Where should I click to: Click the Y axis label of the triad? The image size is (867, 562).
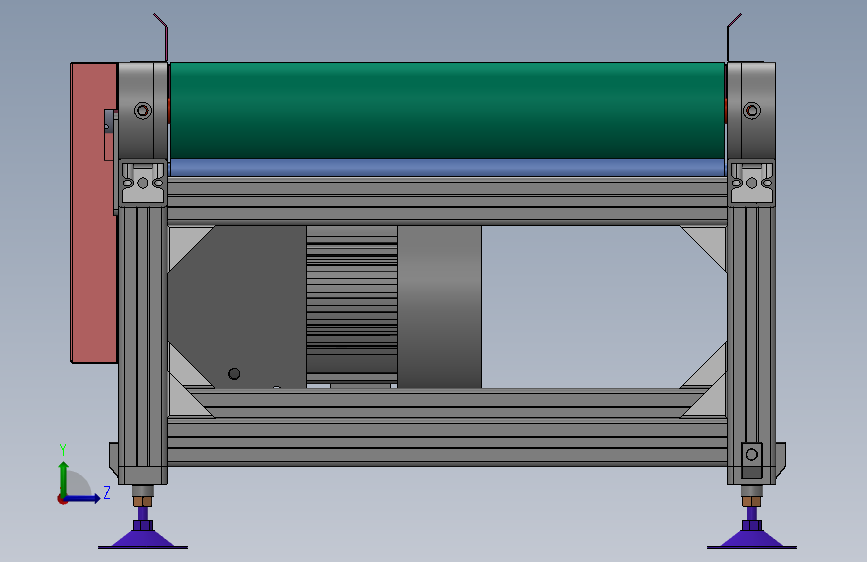[63, 450]
